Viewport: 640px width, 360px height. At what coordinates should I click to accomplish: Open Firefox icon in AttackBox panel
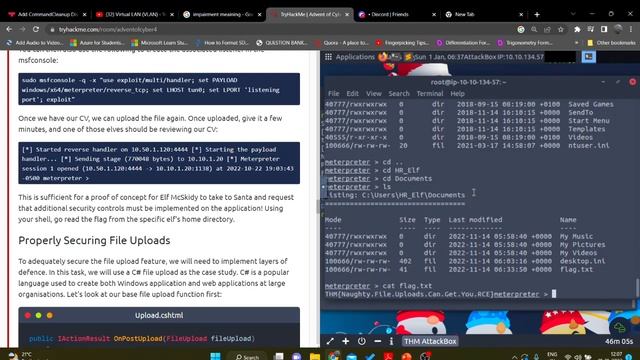382,57
